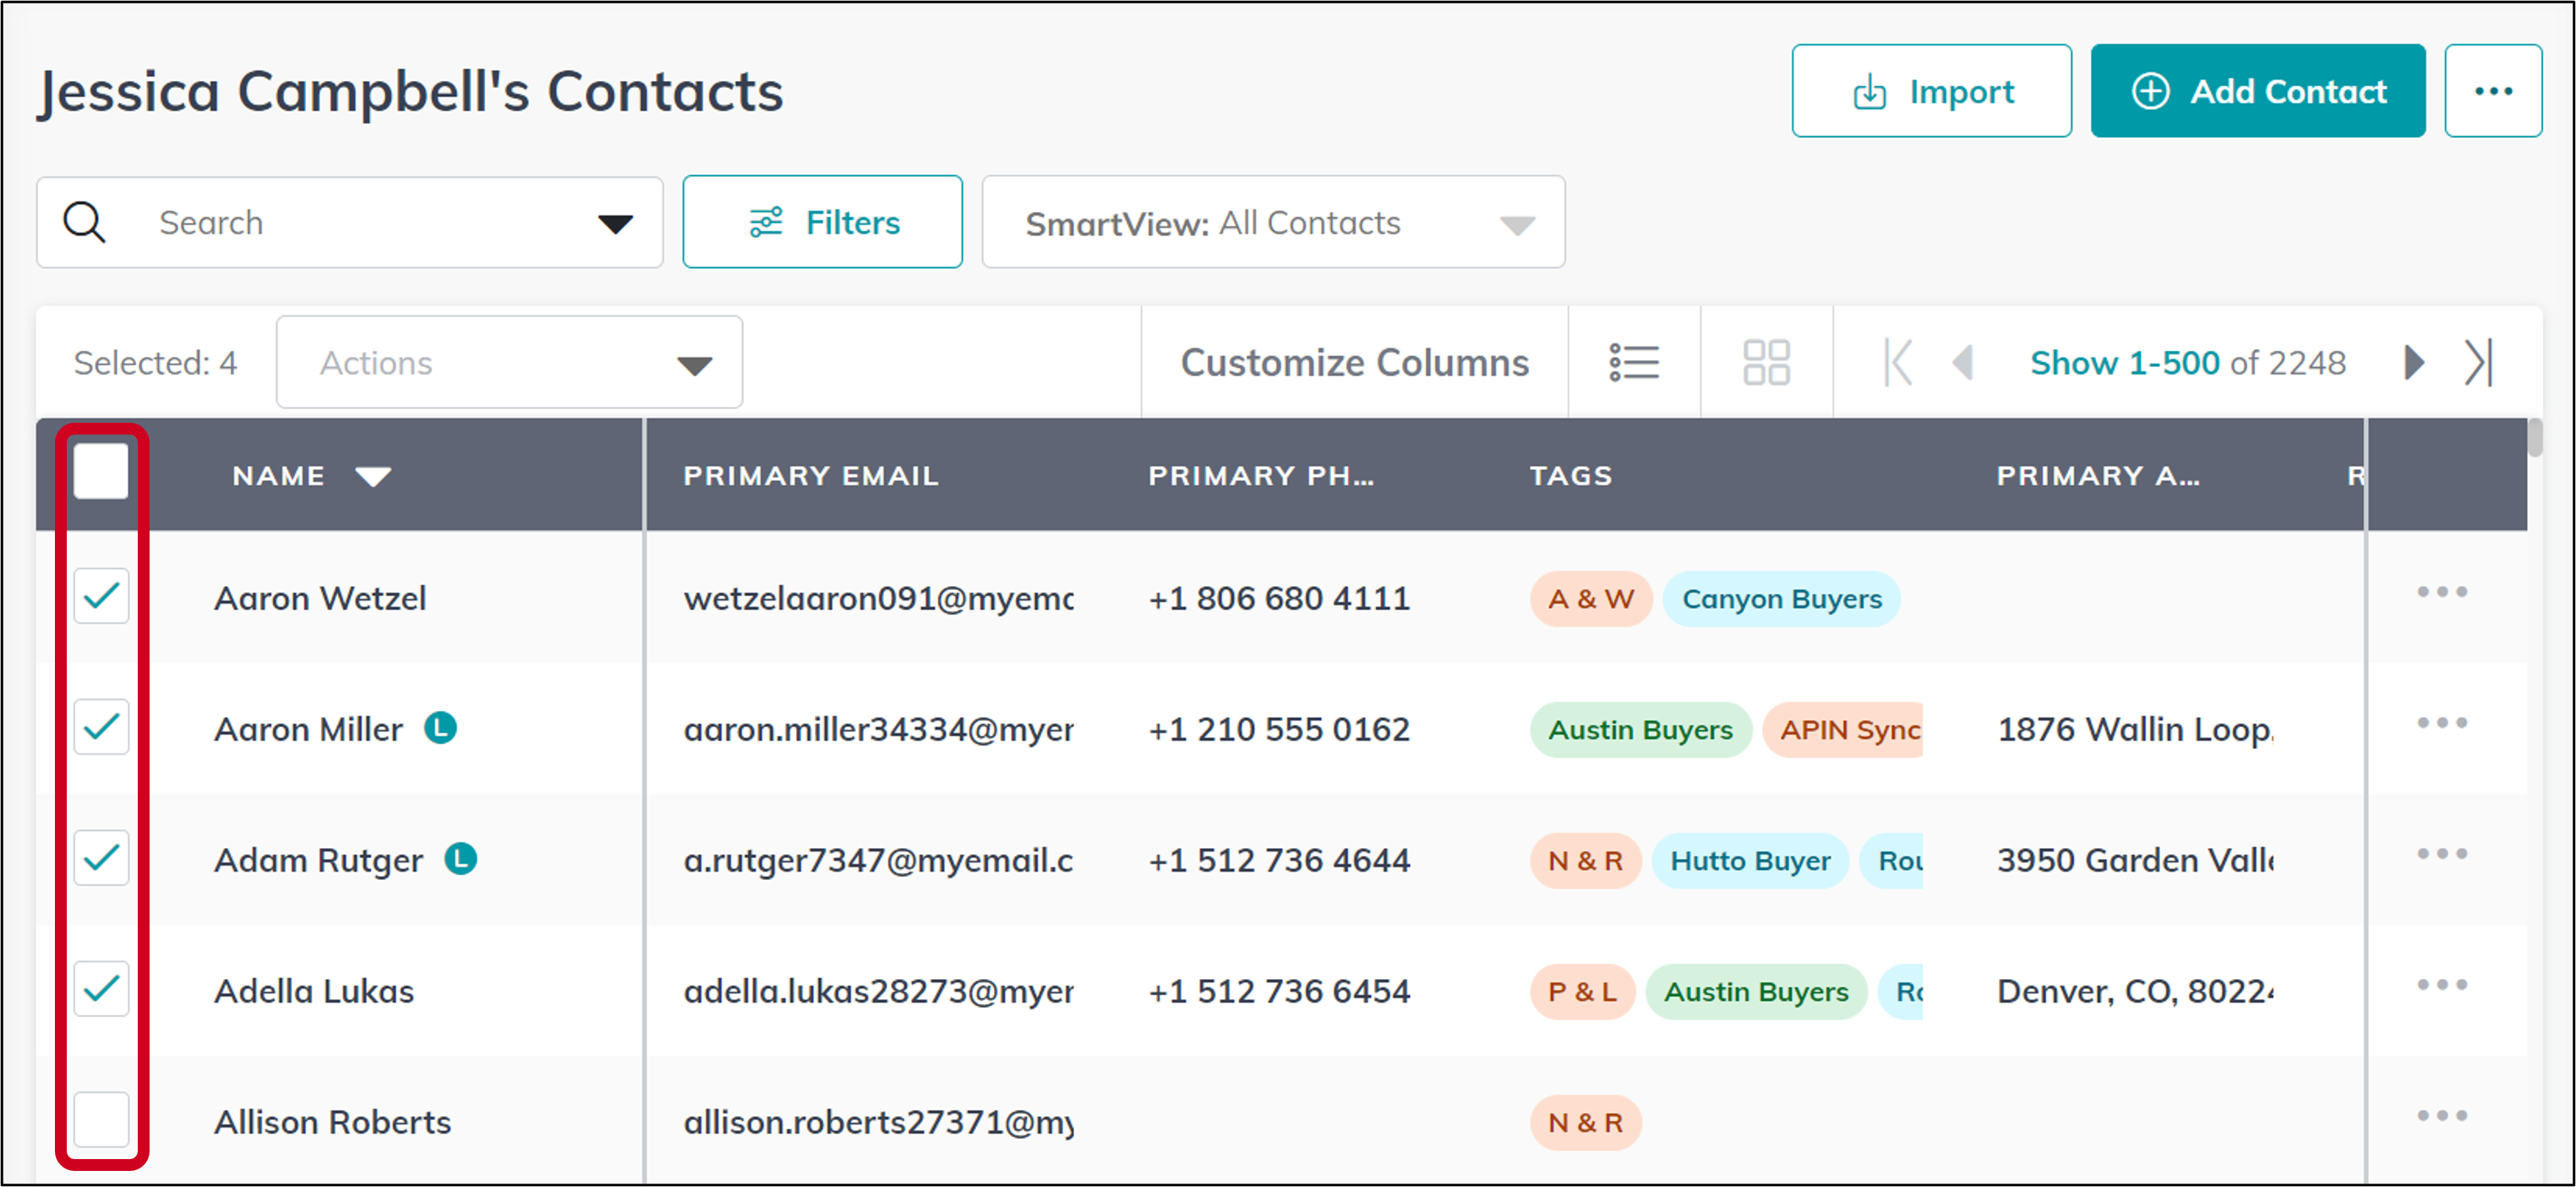
Task: Click the PRIMARY EMAIL column header
Action: 811,476
